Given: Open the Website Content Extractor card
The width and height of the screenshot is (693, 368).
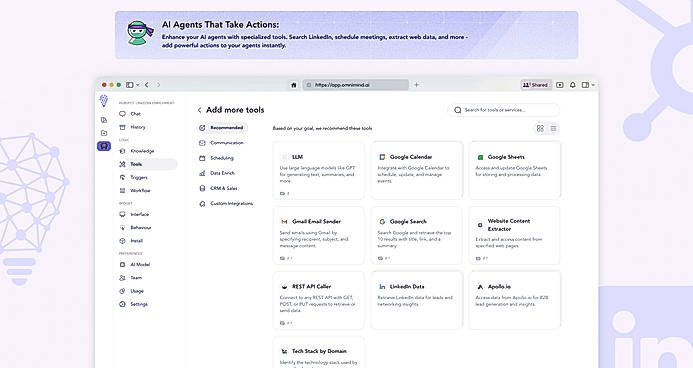Looking at the screenshot, I should tap(514, 235).
